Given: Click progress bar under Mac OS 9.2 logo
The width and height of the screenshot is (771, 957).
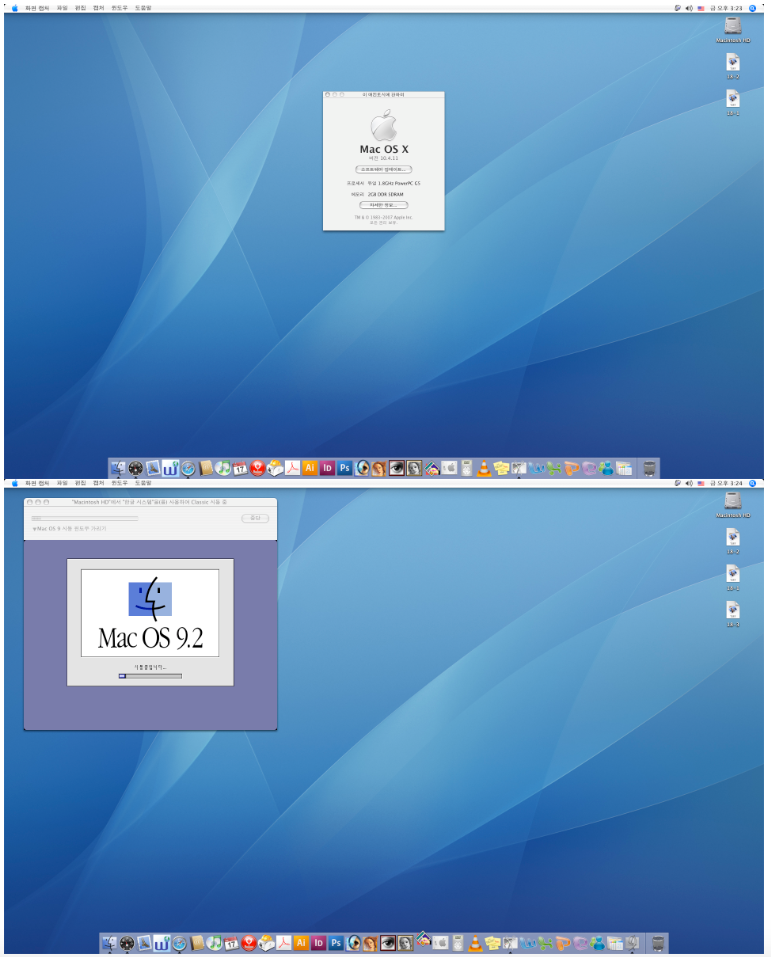Looking at the screenshot, I should click(x=150, y=676).
